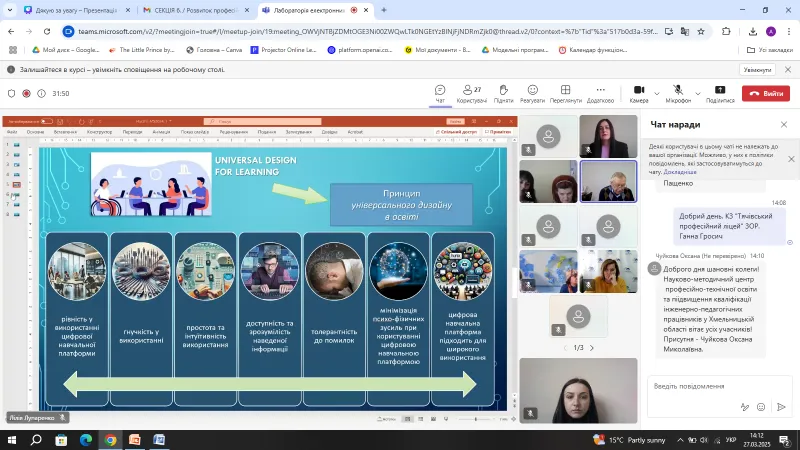Reload the Teams page
The width and height of the screenshot is (800, 450).
tap(47, 32)
